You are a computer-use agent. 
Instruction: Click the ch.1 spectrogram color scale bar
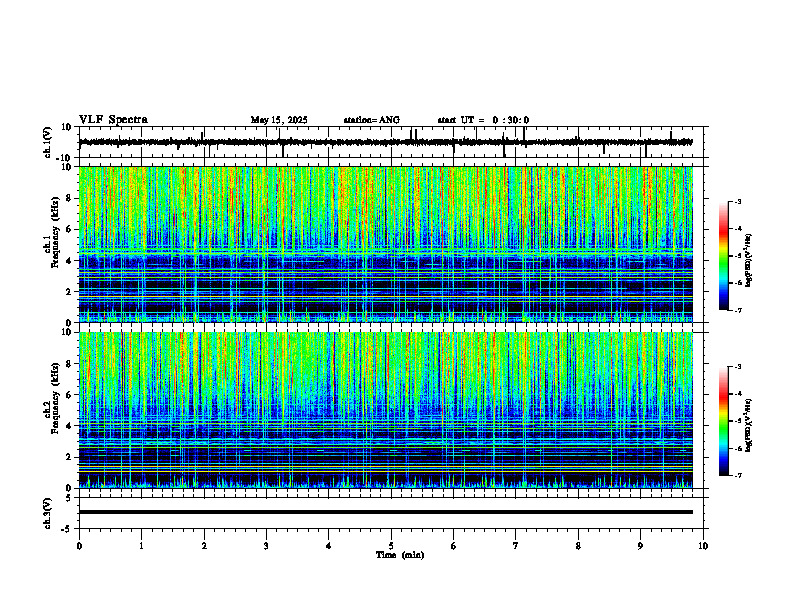pos(723,256)
